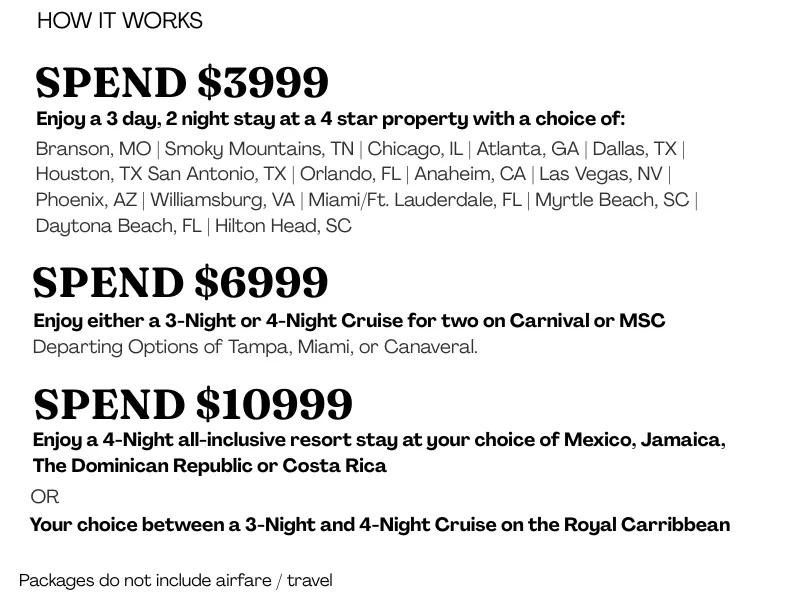Click the SPEND $10999 heading
Screen dimensions: 800x600
(193, 404)
